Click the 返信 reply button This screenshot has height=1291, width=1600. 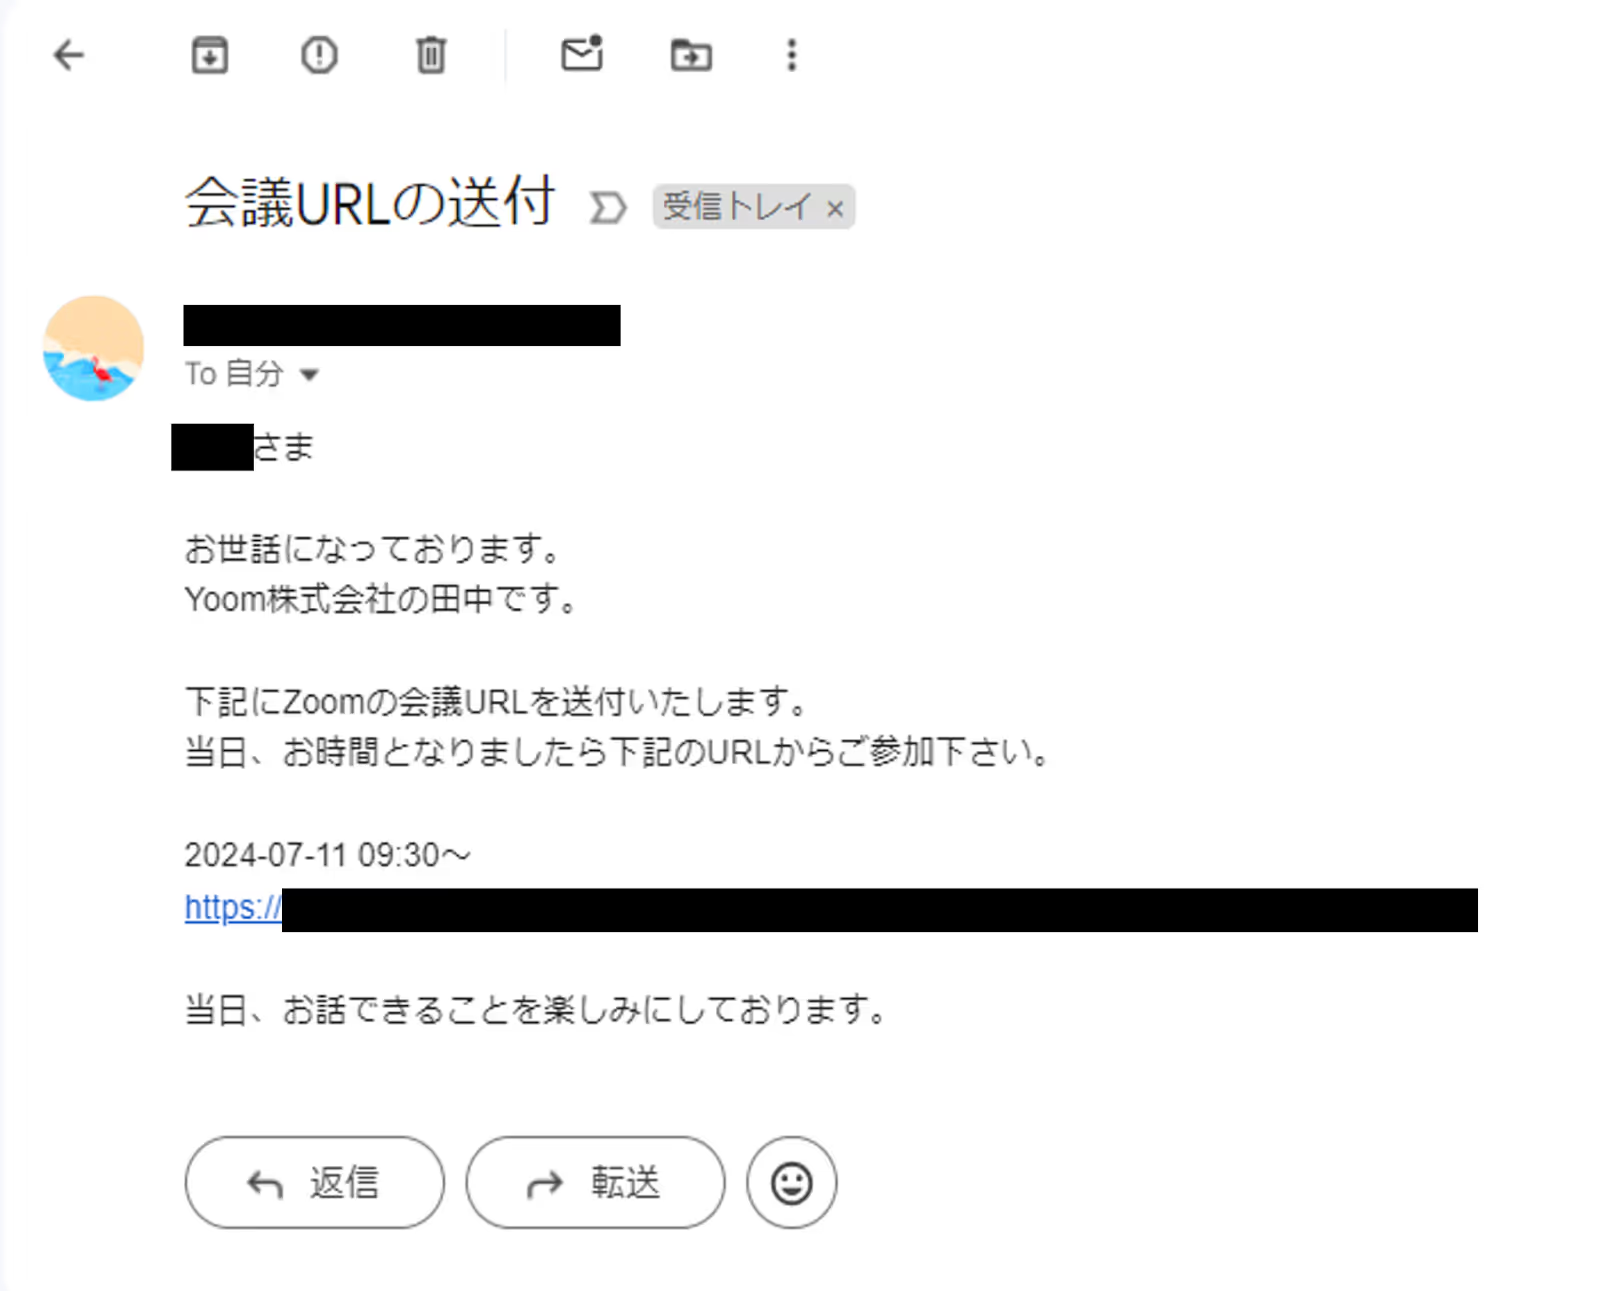314,1183
